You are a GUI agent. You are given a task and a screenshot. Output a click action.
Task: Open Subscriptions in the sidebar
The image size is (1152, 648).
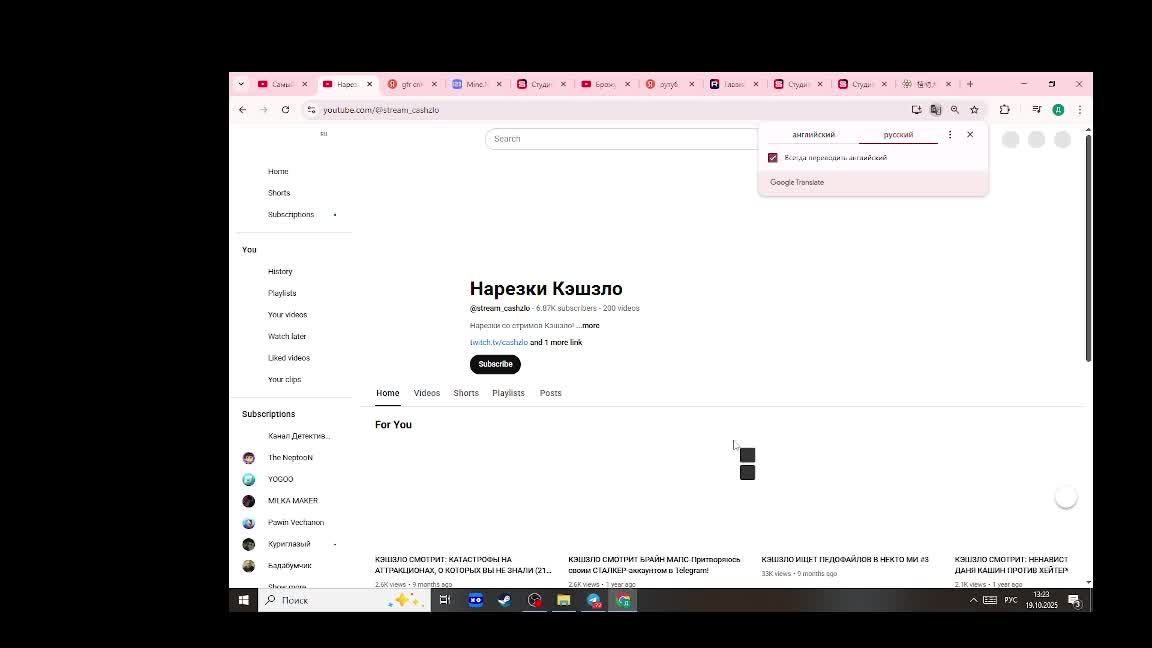(x=291, y=215)
